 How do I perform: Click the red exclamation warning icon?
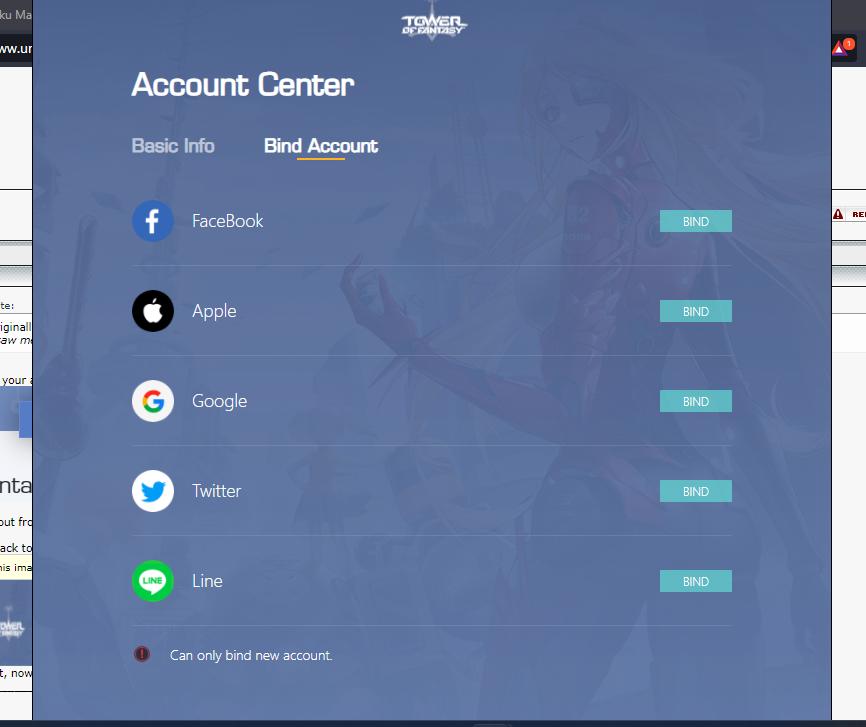142,654
